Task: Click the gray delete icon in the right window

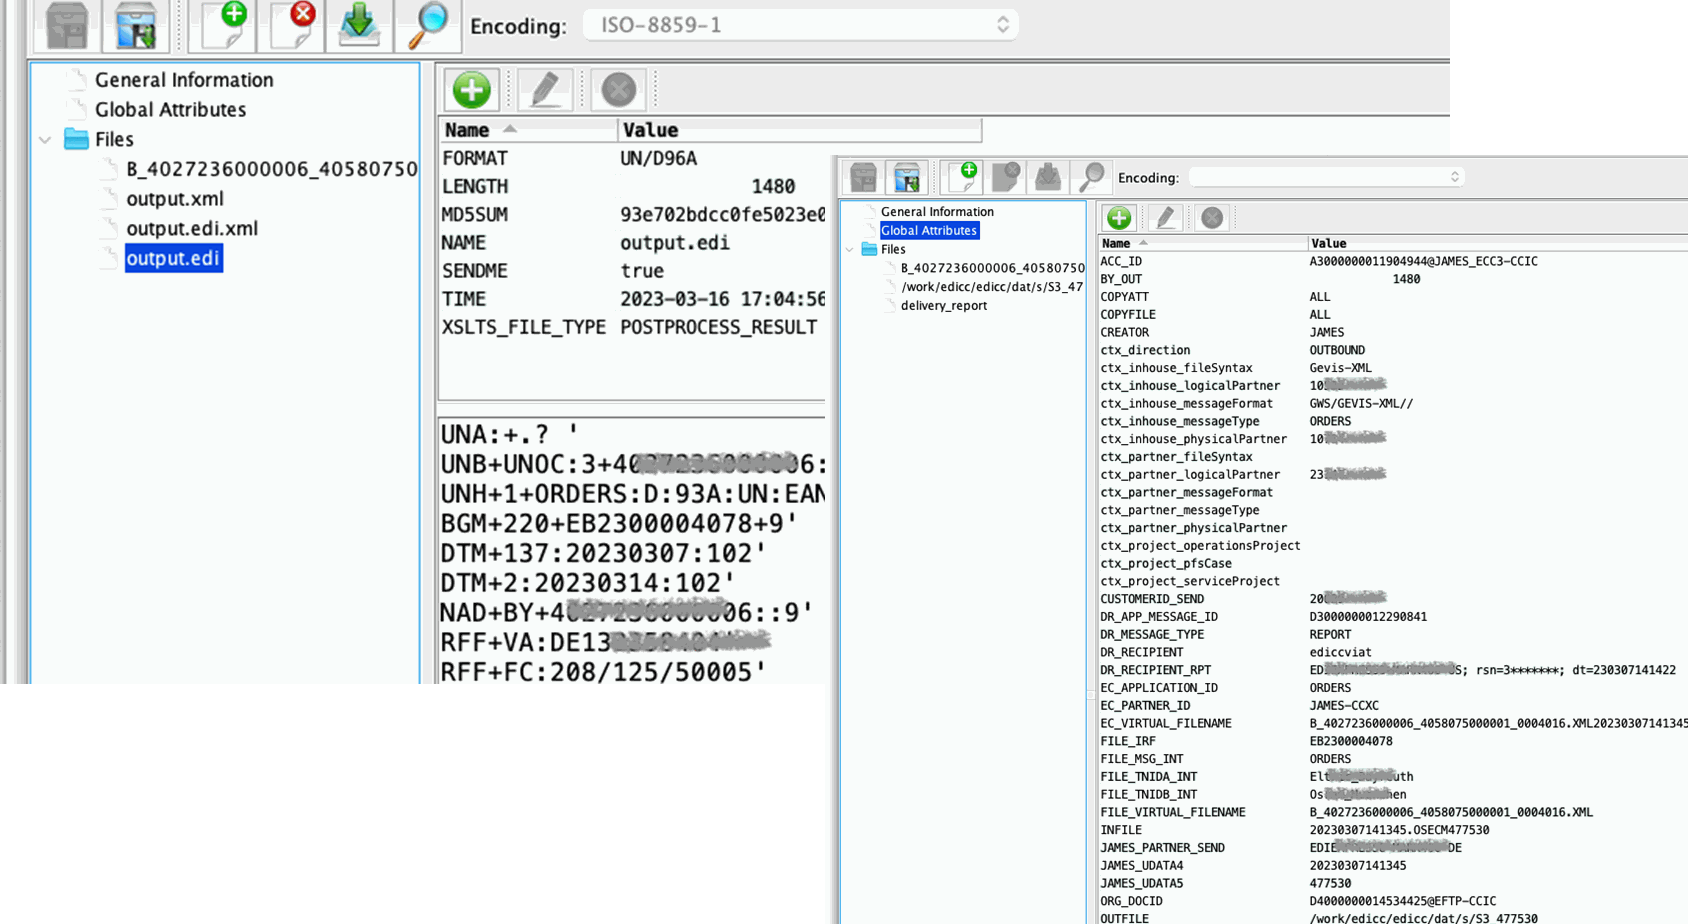Action: [1212, 217]
